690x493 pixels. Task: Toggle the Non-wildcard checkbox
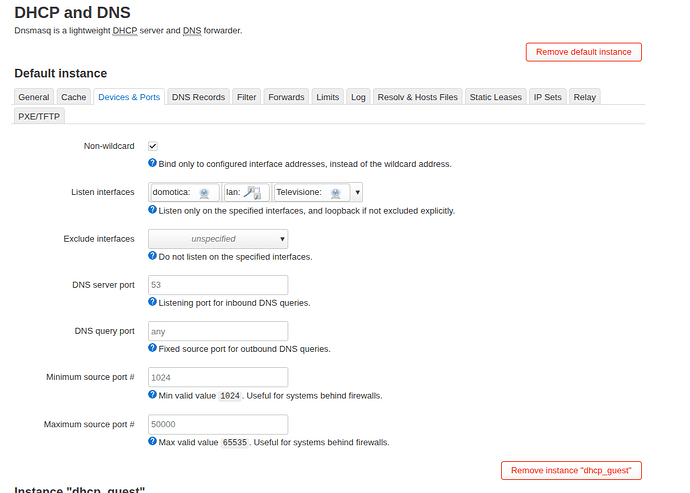point(153,146)
